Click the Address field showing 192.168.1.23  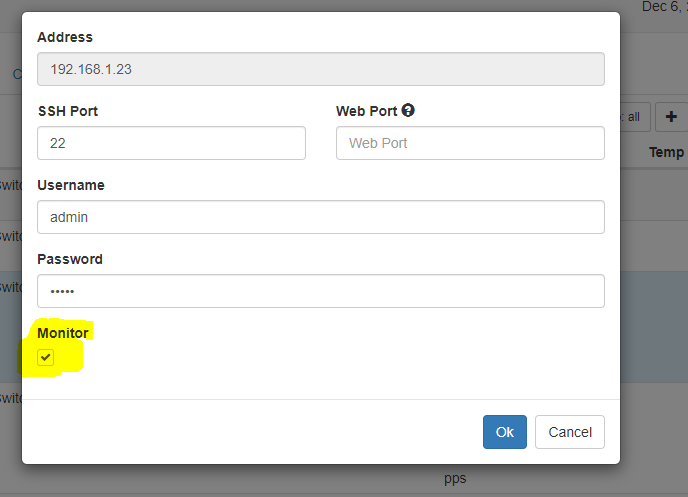click(x=320, y=69)
